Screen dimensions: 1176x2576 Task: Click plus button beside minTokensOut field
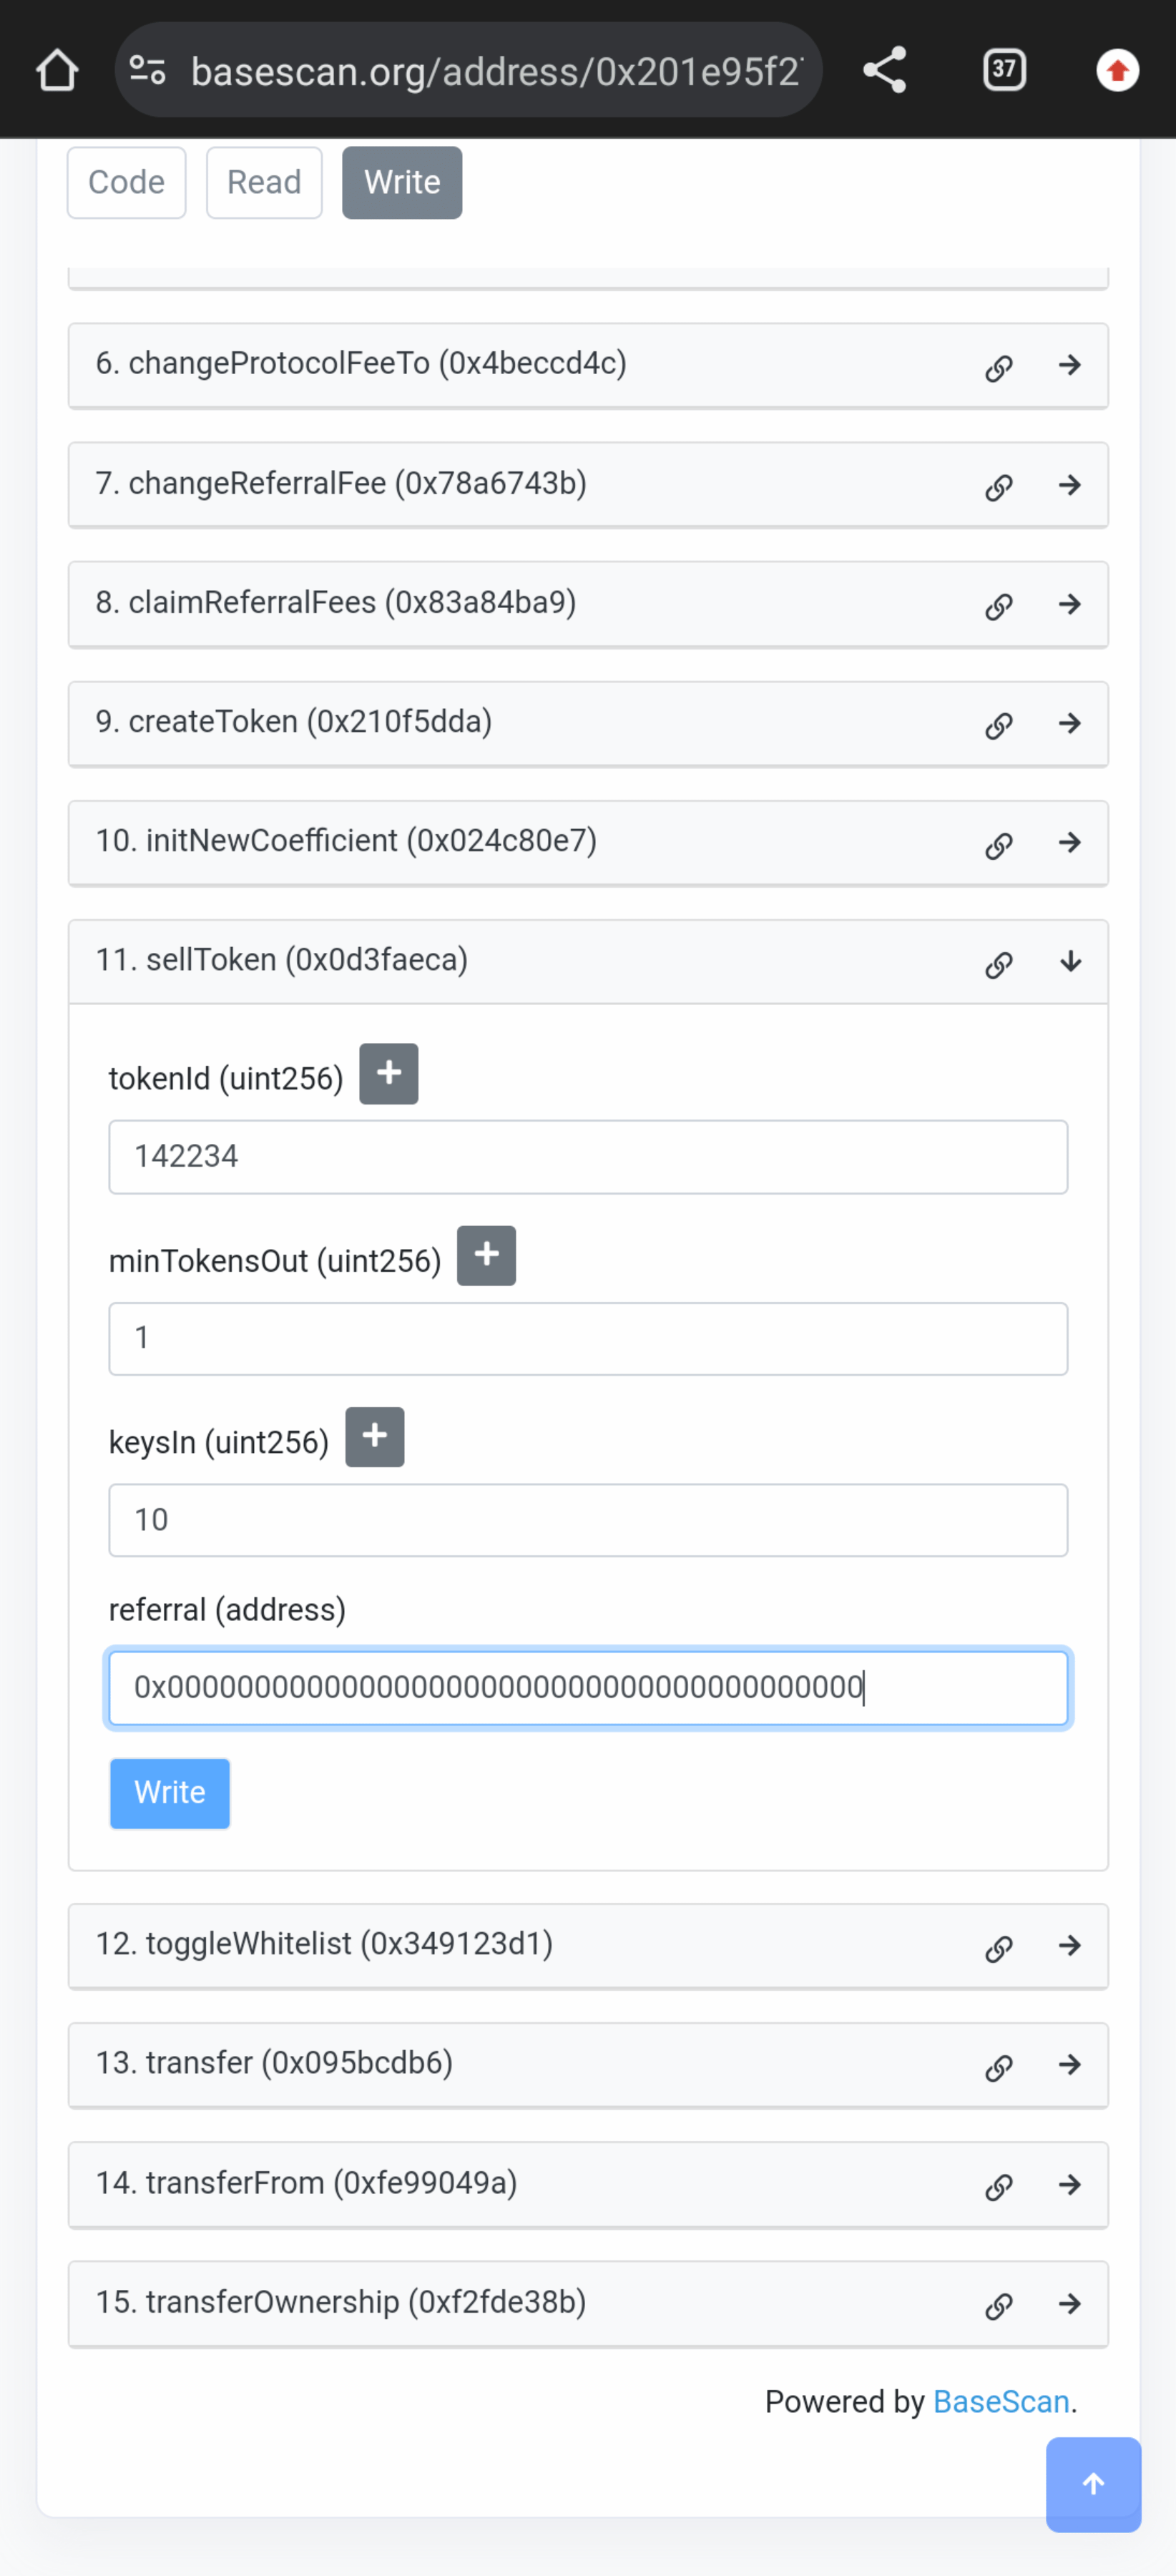tap(486, 1255)
